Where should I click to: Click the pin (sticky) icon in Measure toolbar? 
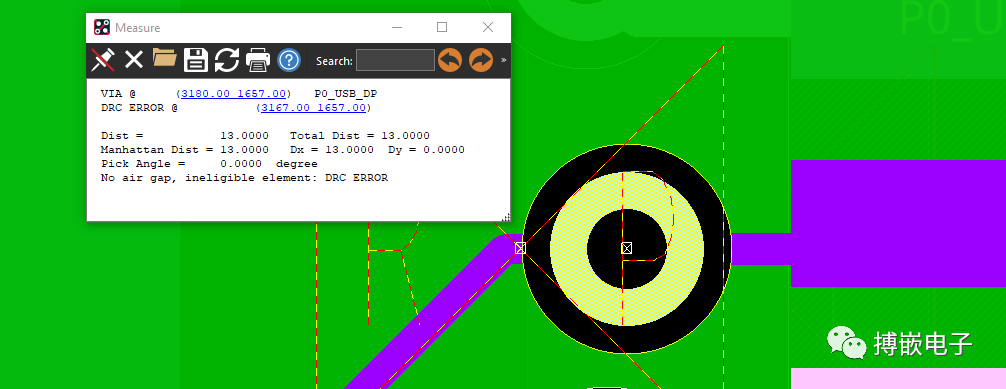pyautogui.click(x=103, y=60)
